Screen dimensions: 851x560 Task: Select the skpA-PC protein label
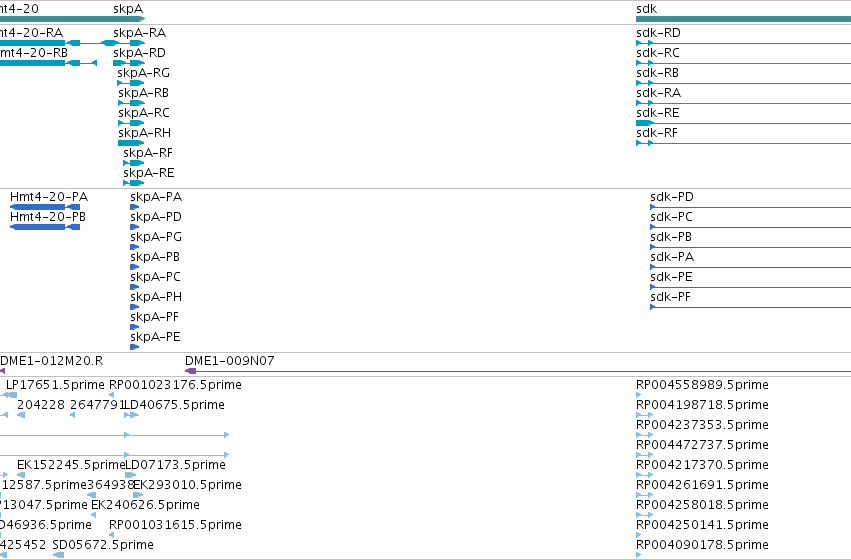[155, 277]
